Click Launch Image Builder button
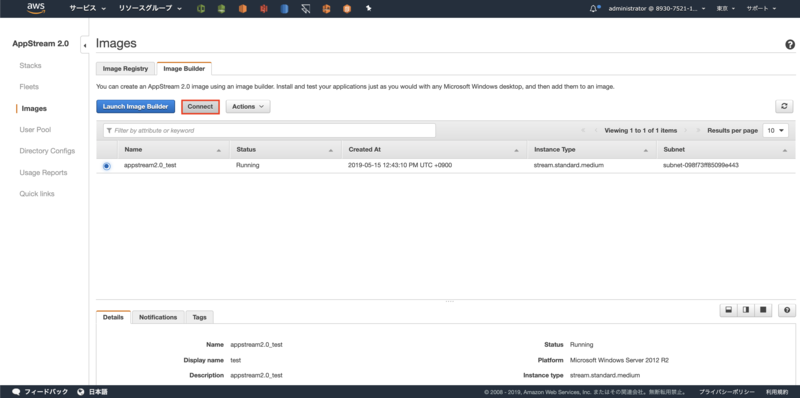 136,107
